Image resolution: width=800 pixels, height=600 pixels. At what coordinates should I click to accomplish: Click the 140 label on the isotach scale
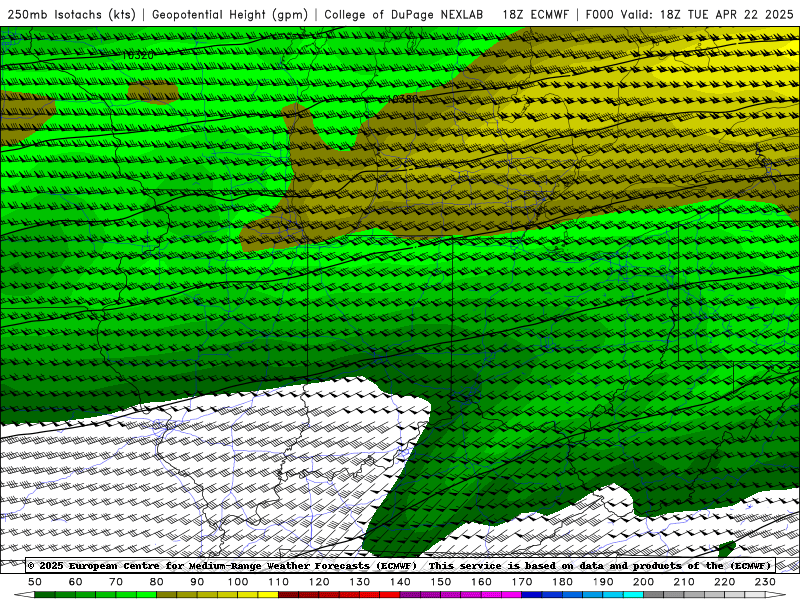[x=400, y=582]
